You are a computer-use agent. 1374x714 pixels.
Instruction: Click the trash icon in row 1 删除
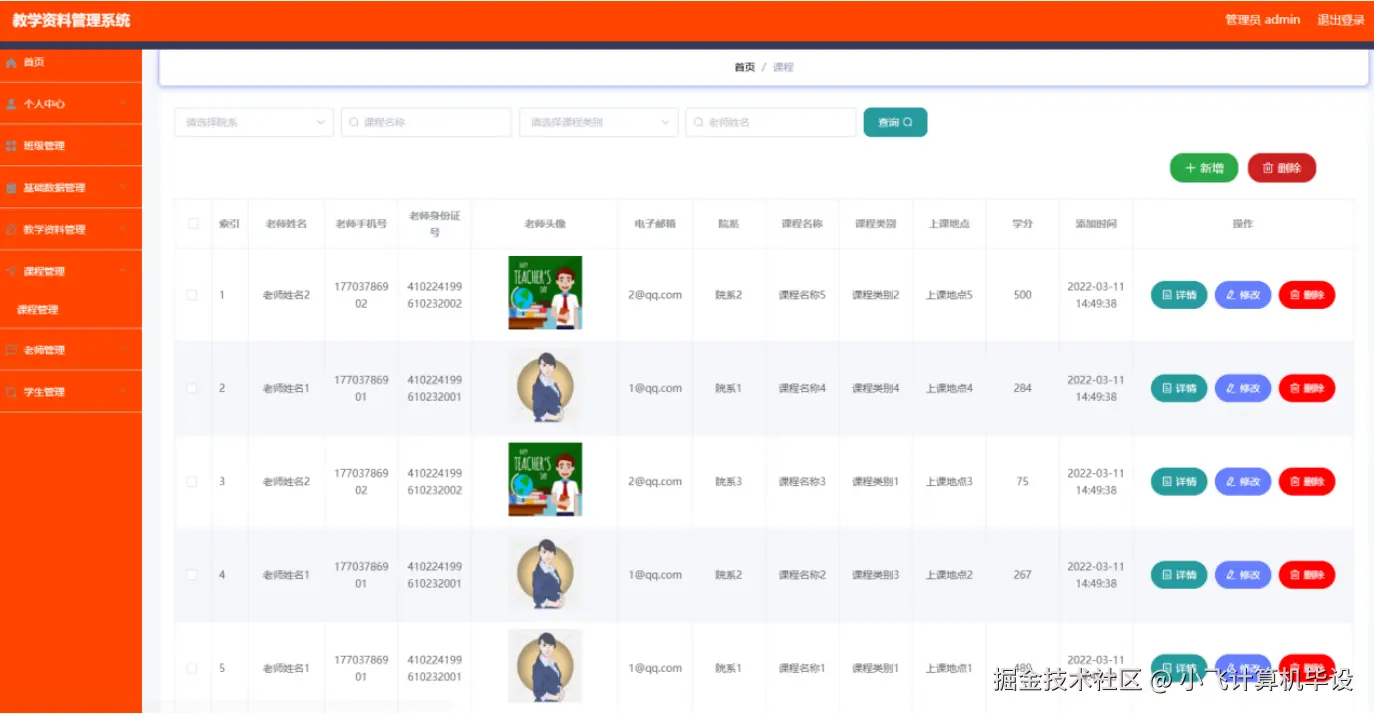coord(1295,295)
